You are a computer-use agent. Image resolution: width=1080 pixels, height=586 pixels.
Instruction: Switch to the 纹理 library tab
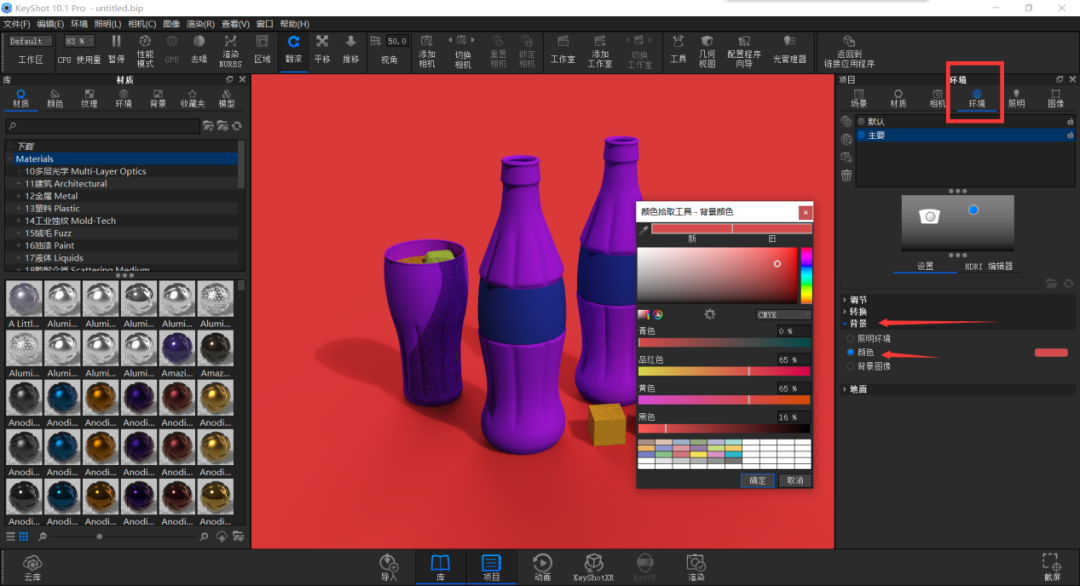(x=90, y=98)
